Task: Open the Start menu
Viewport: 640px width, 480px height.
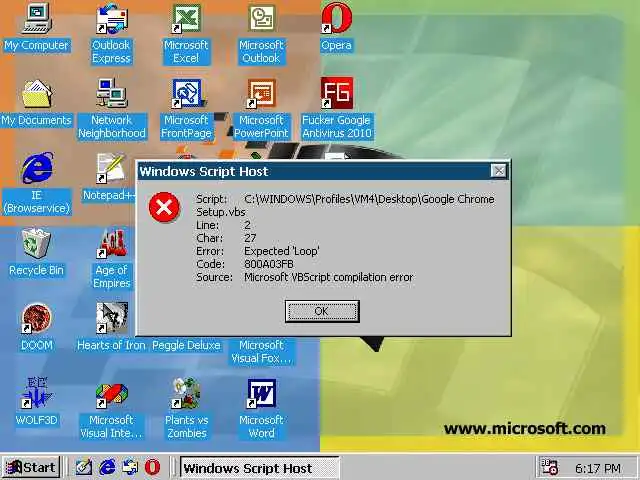Action: coord(31,467)
